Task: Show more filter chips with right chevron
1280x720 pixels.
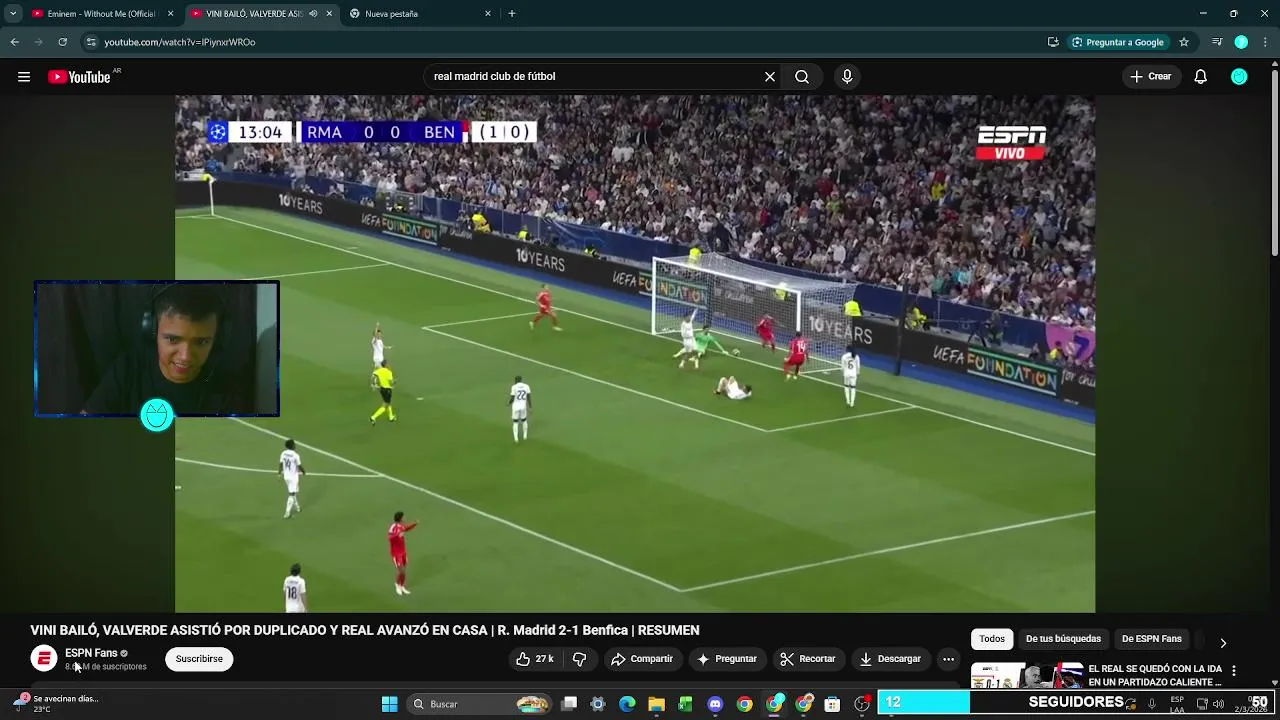Action: [x=1223, y=642]
